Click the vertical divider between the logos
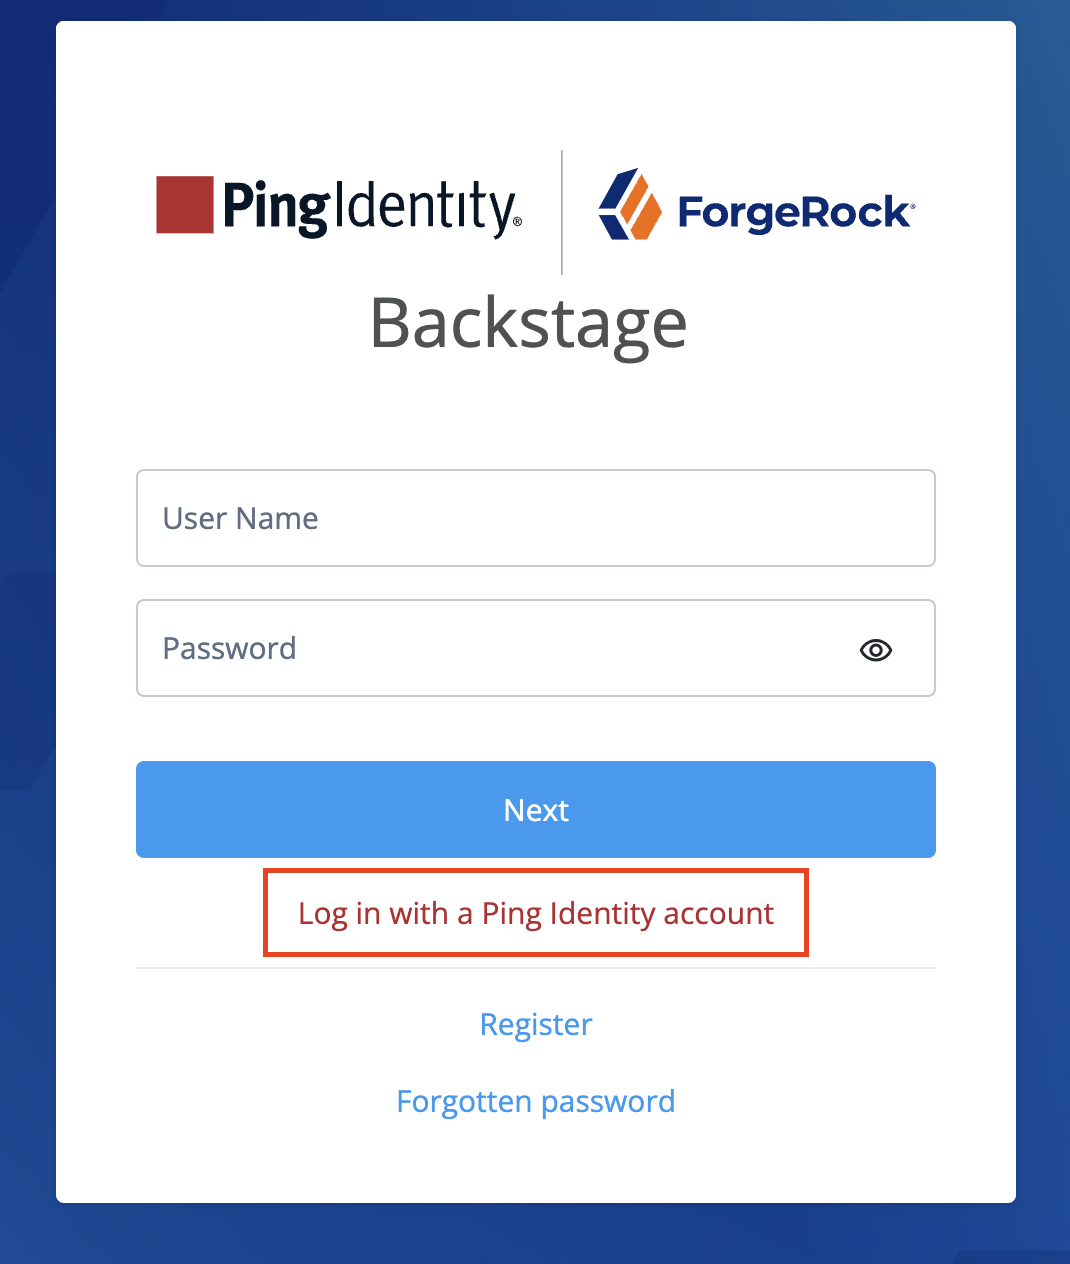1070x1264 pixels. coord(562,212)
